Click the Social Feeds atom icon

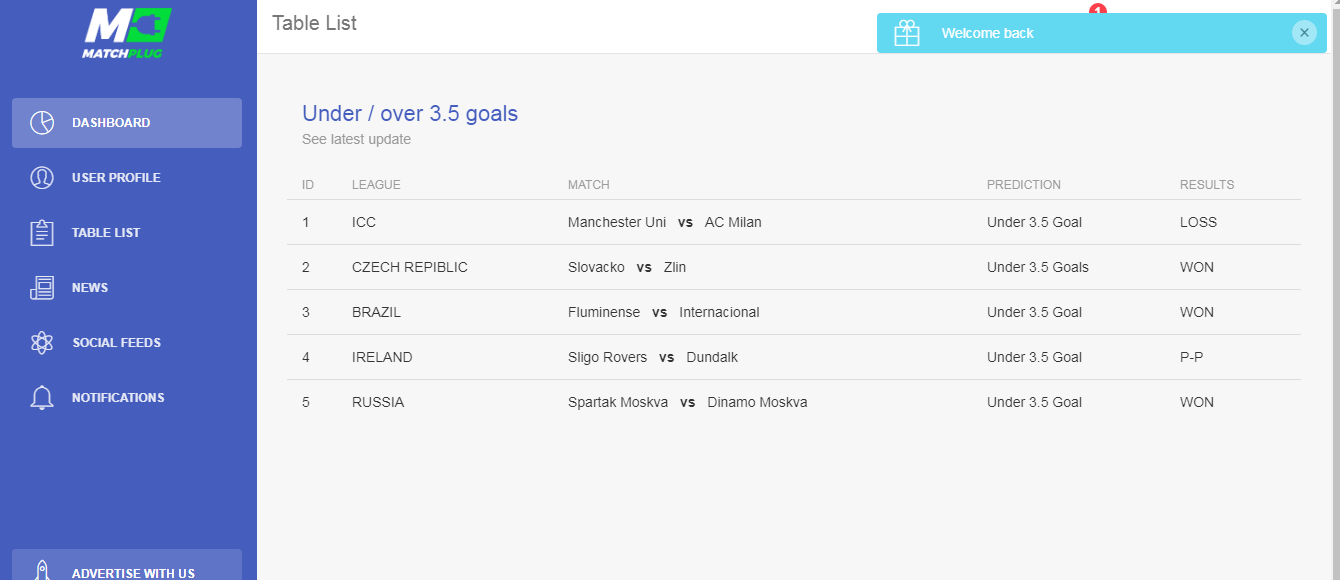point(42,343)
